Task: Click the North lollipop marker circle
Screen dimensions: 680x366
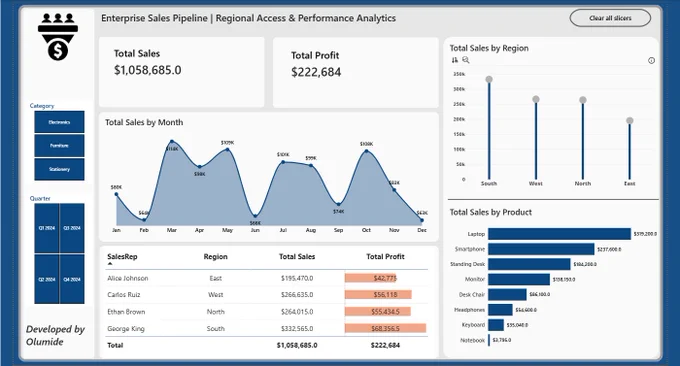Action: click(583, 100)
